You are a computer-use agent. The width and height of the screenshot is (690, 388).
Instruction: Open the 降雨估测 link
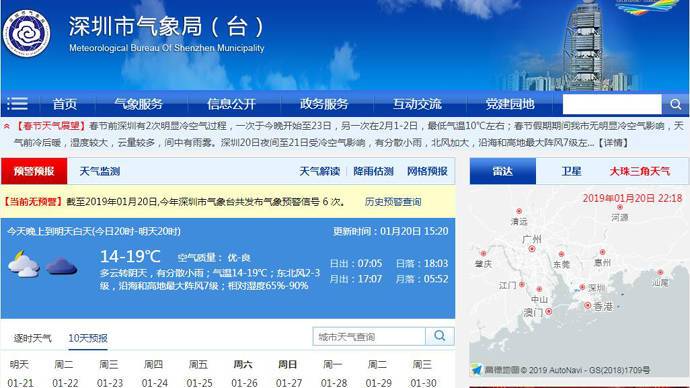(x=373, y=171)
